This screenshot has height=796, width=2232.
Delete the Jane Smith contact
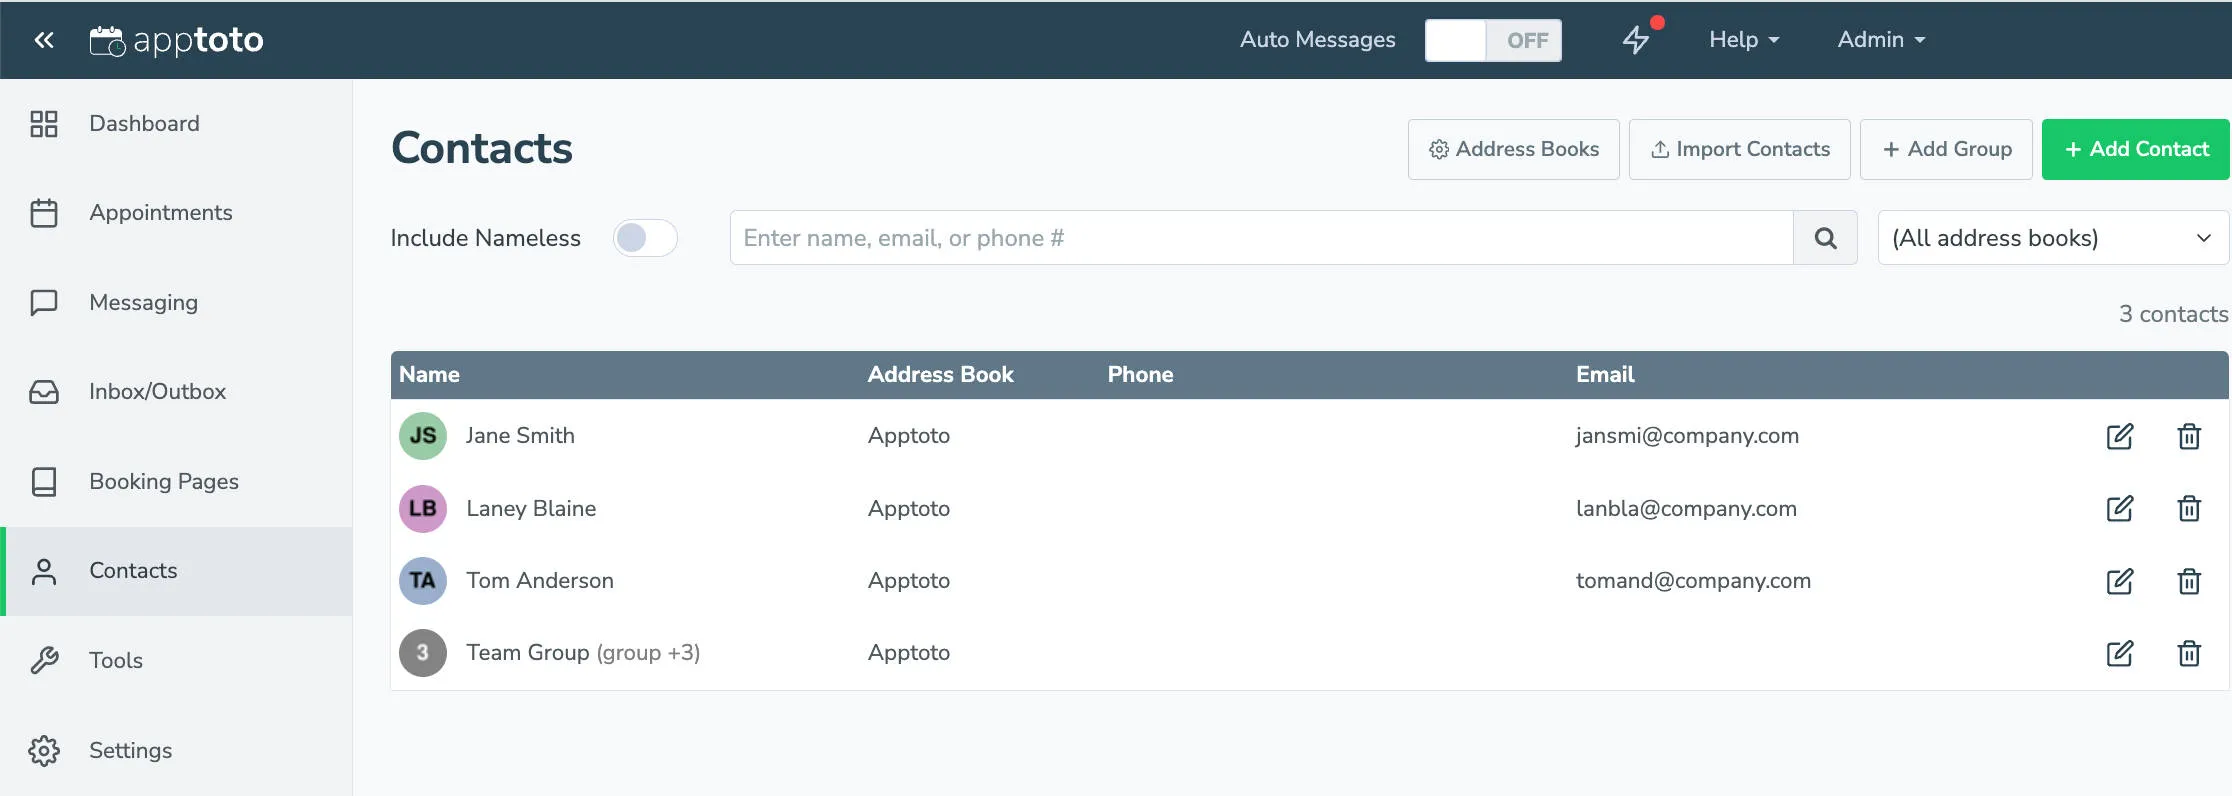pos(2189,436)
